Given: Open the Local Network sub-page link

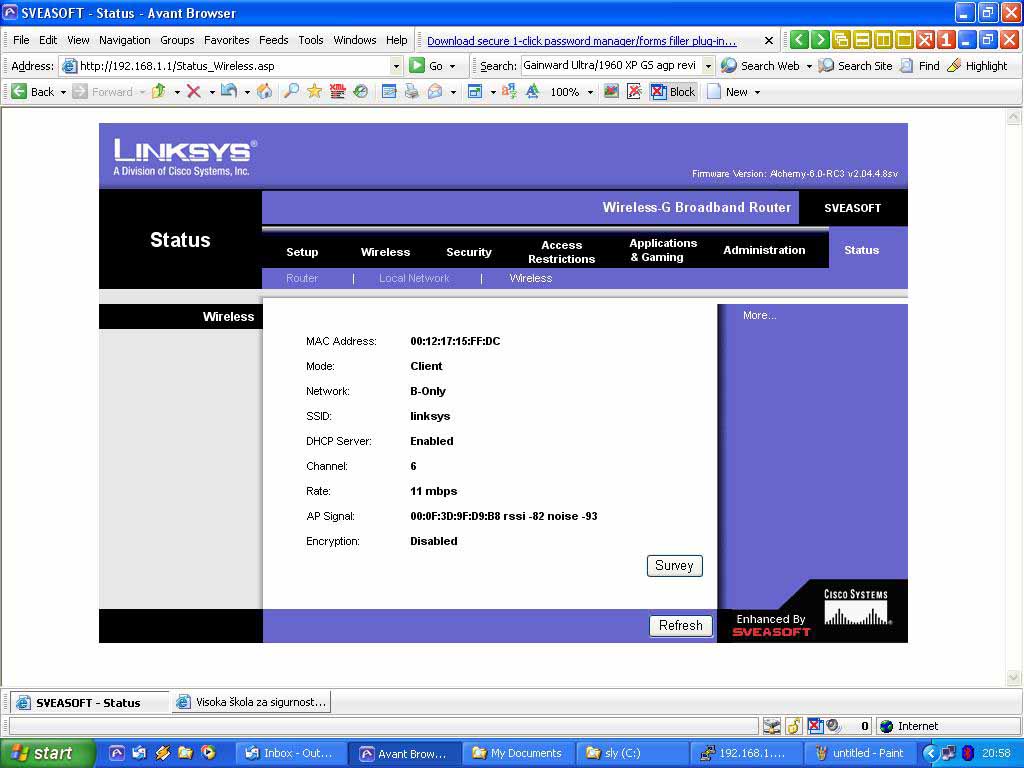Looking at the screenshot, I should point(414,278).
